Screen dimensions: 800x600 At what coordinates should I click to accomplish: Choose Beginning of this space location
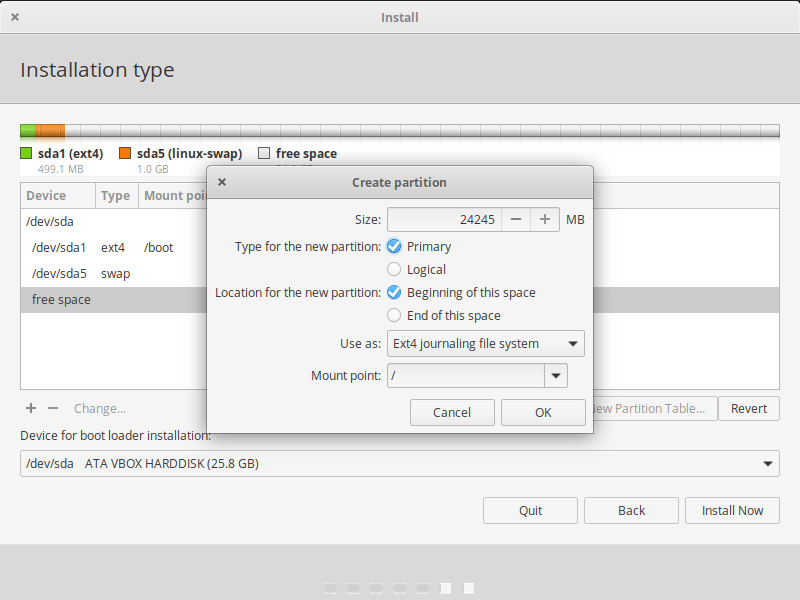[394, 292]
